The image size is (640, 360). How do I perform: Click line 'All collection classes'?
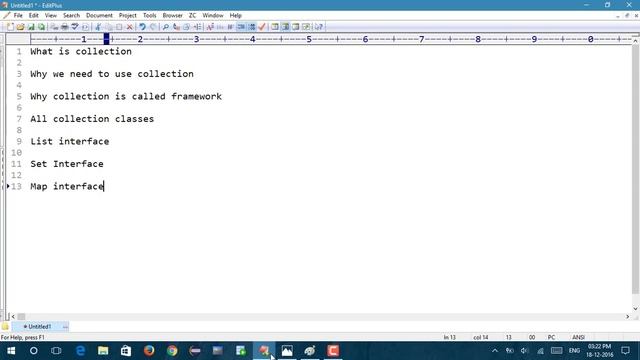pos(92,119)
